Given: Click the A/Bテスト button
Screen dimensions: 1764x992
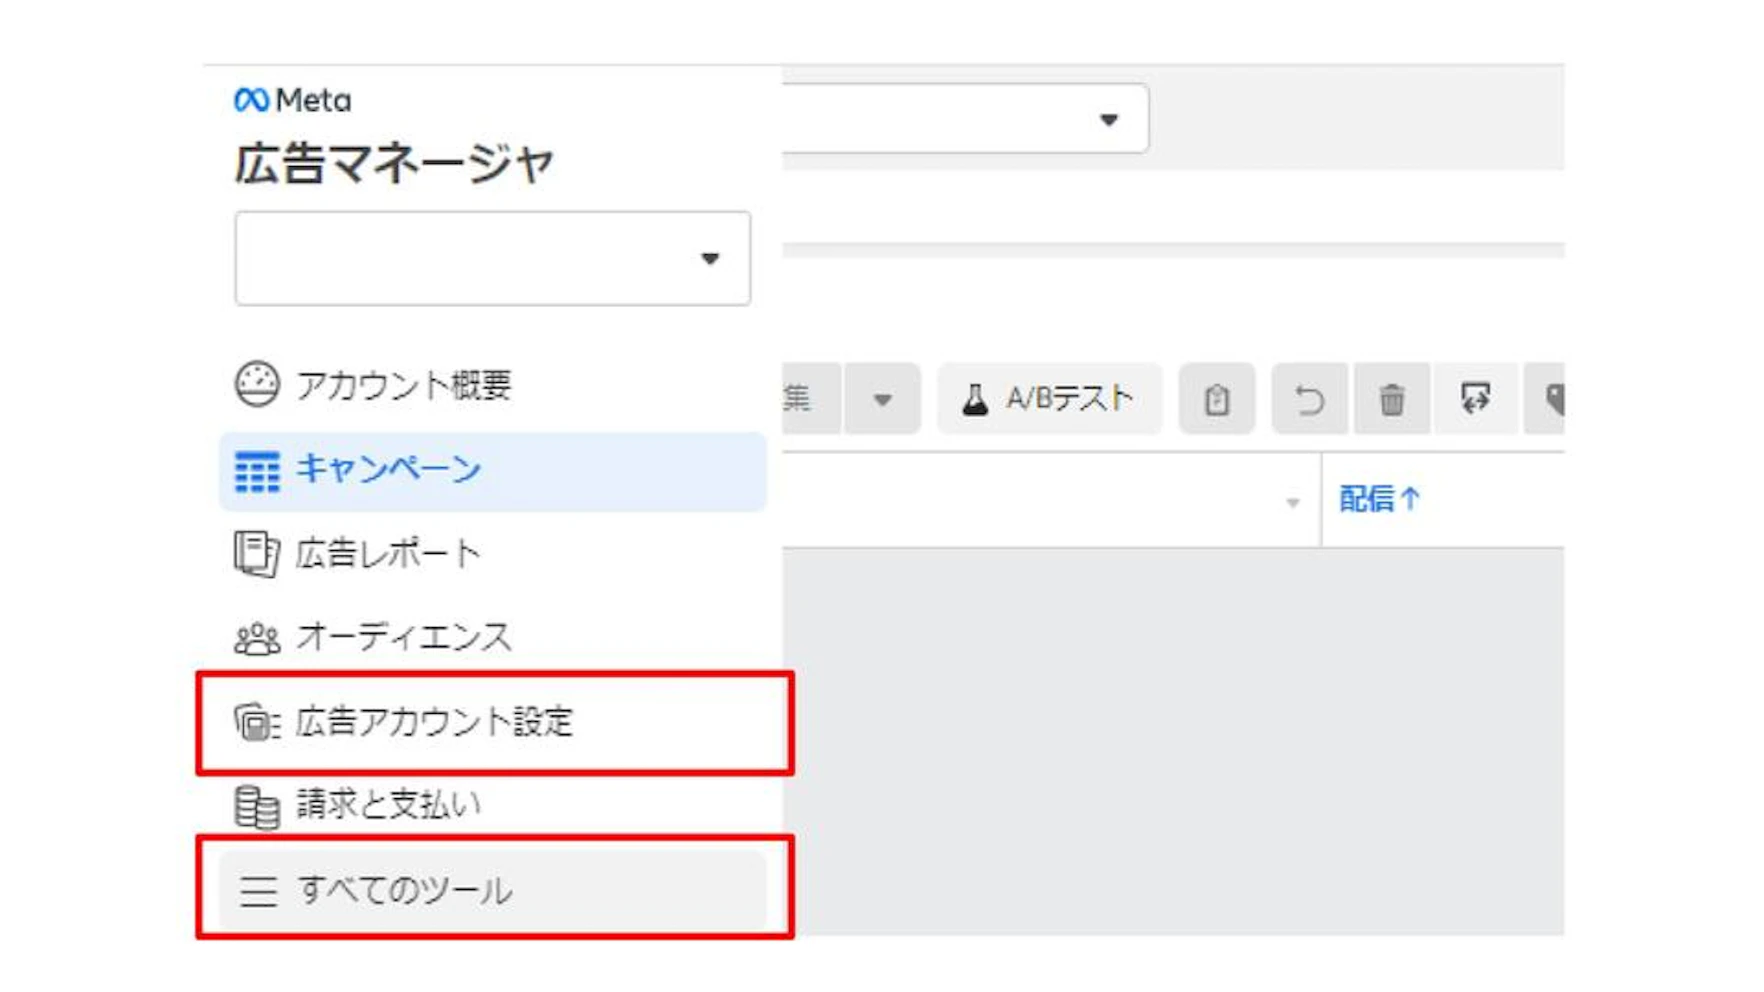Looking at the screenshot, I should [x=1049, y=399].
